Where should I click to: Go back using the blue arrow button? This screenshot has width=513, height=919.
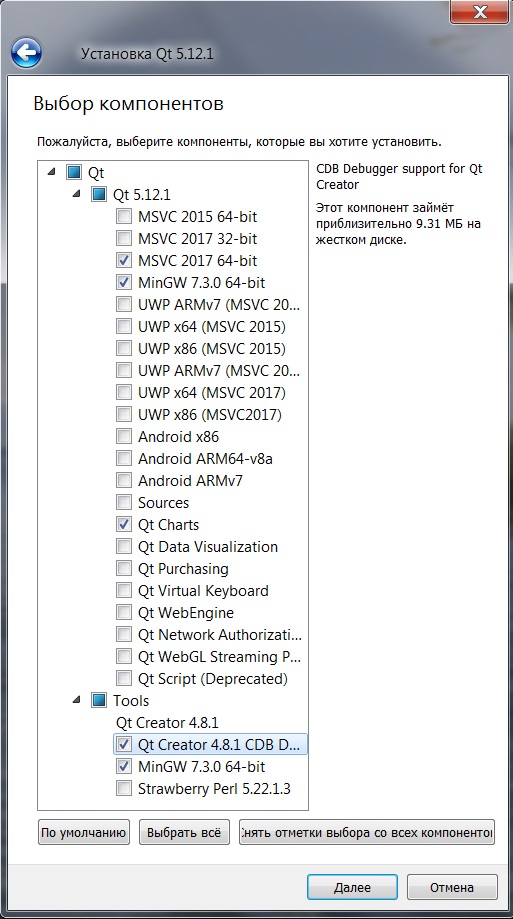point(26,54)
